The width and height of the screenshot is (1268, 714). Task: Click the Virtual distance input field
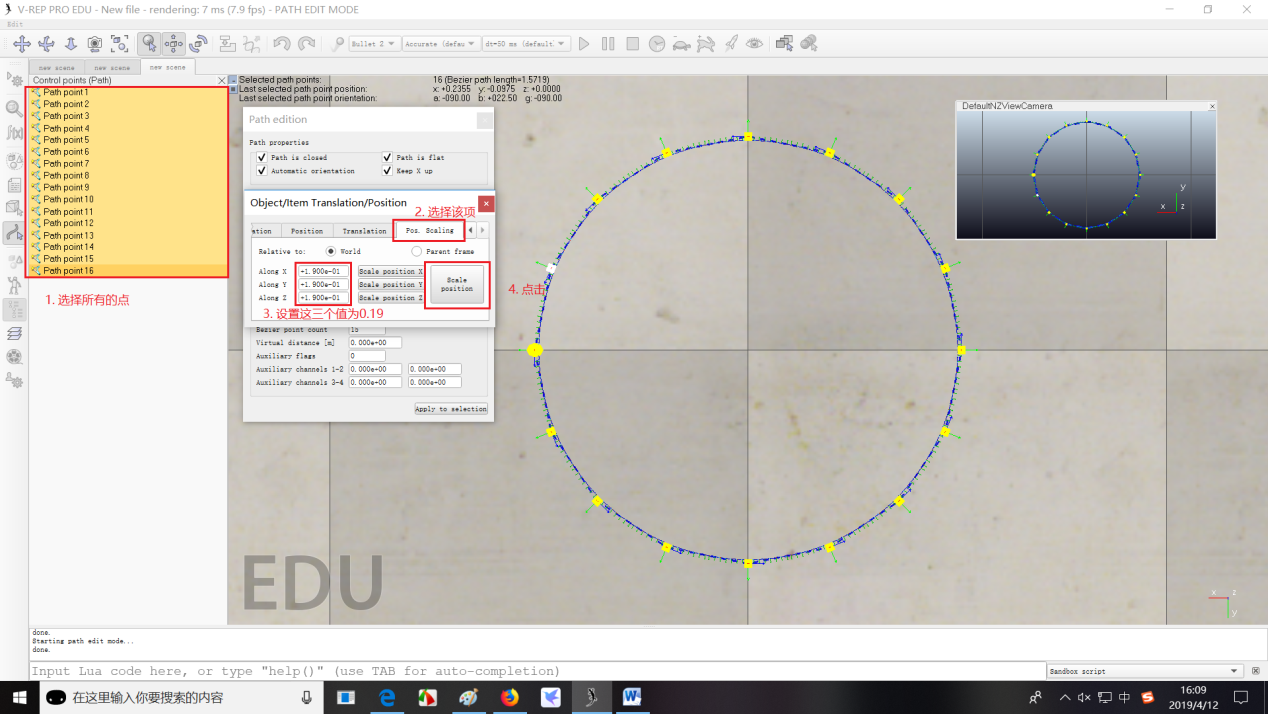[x=375, y=342]
